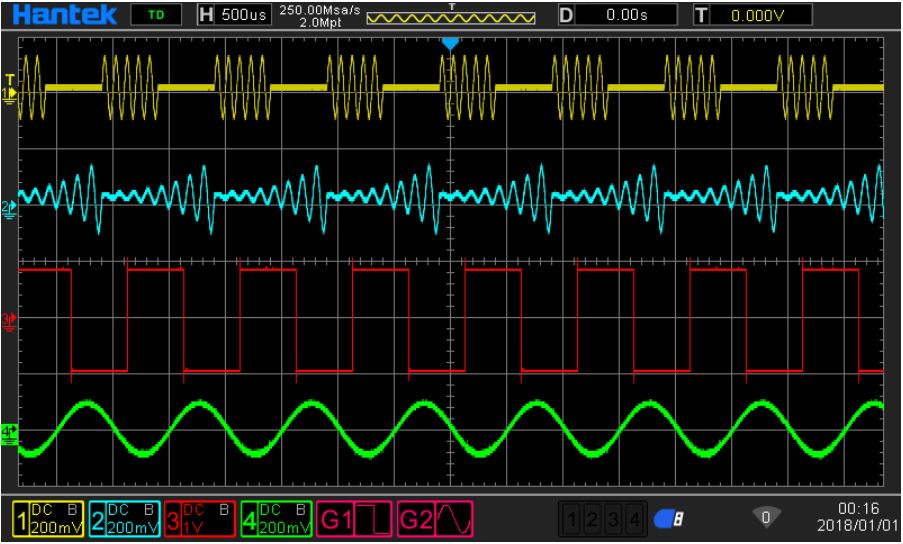The image size is (903, 544).
Task: Click the G1 square waveform icon
Action: pyautogui.click(x=373, y=519)
